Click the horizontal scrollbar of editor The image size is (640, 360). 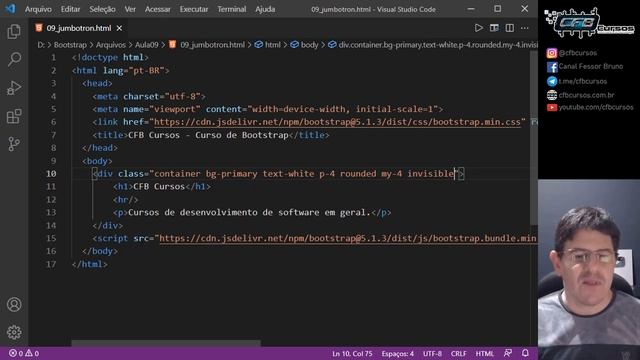coord(166,343)
